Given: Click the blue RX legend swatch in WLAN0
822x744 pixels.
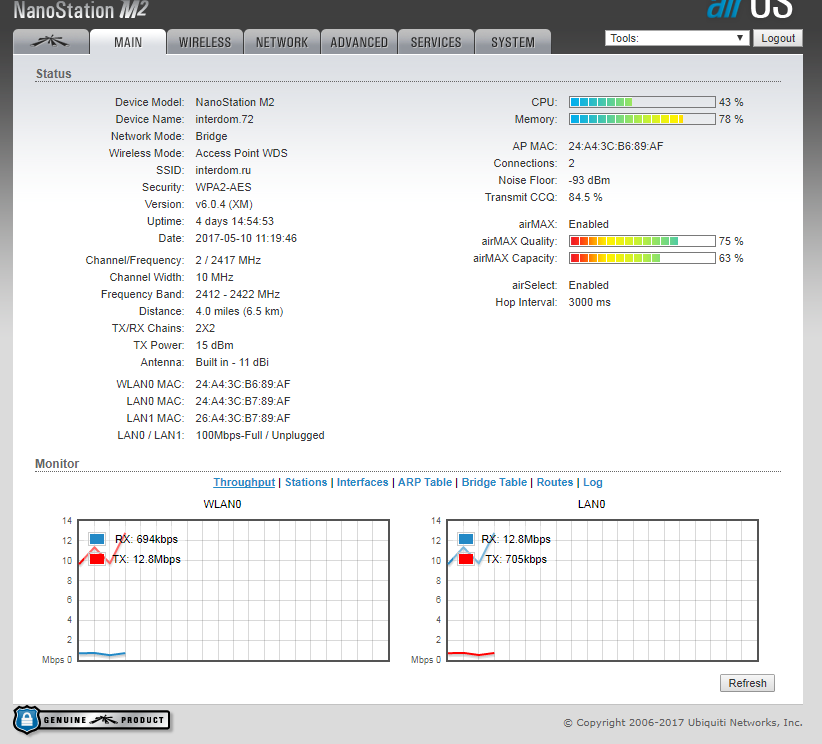Looking at the screenshot, I should click(97, 539).
